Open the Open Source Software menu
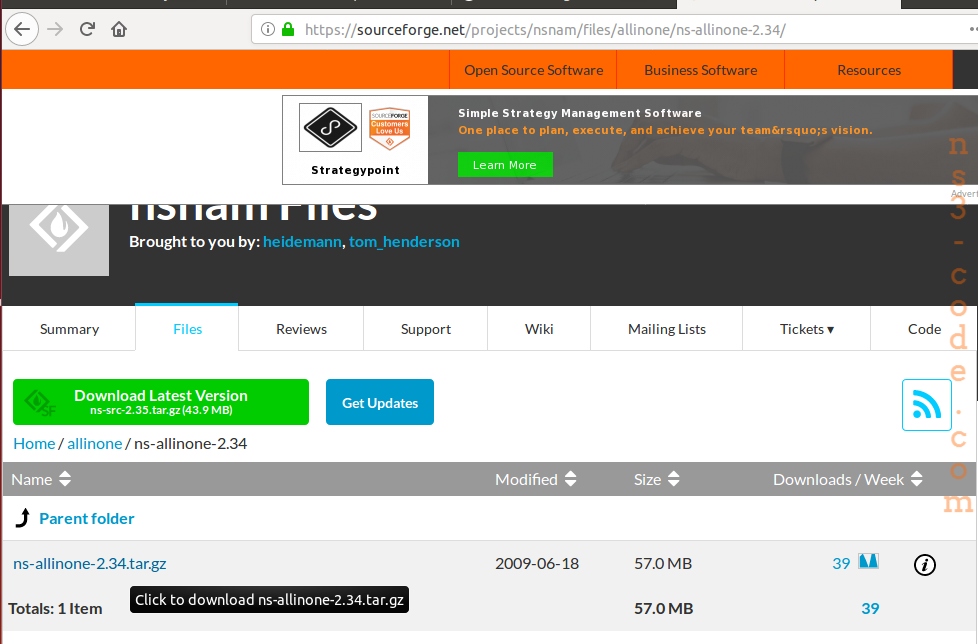Image resolution: width=978 pixels, height=644 pixels. 533,70
